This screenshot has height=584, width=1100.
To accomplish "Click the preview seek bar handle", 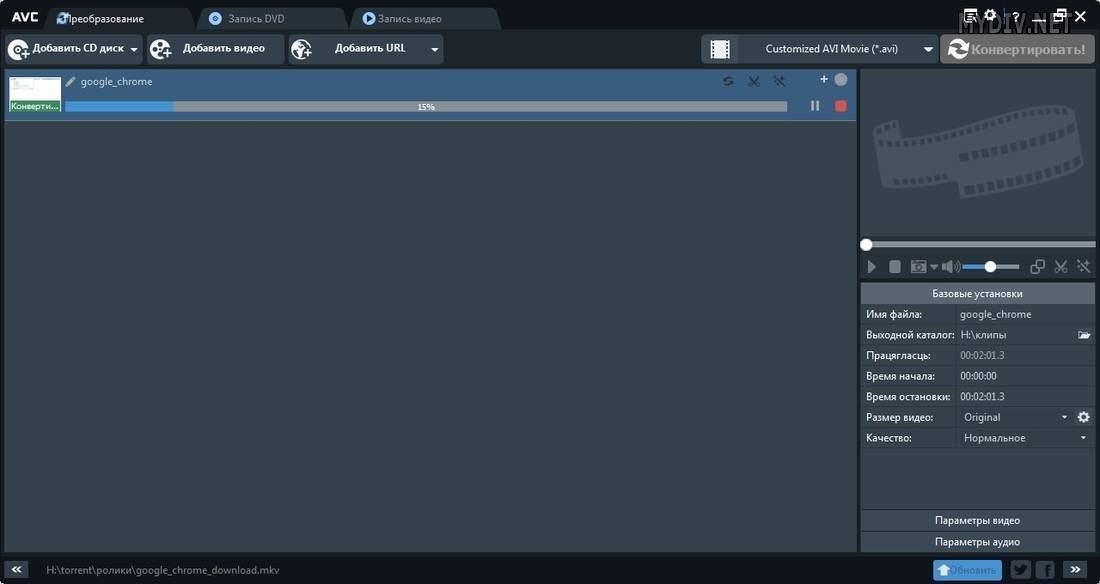I will point(866,244).
